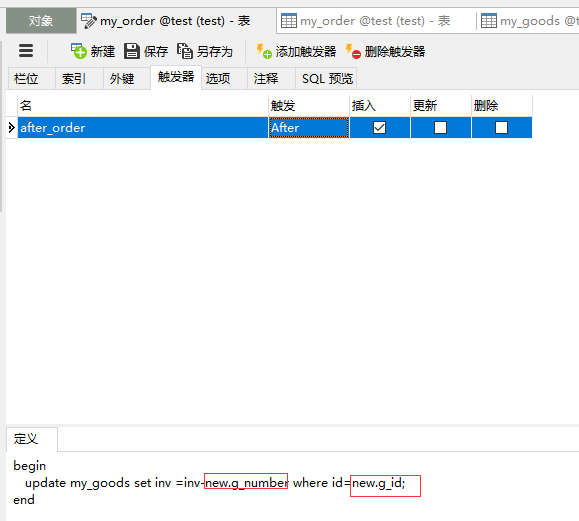Select the 定义 (Definition) tab
The image size is (579, 521).
click(32, 439)
